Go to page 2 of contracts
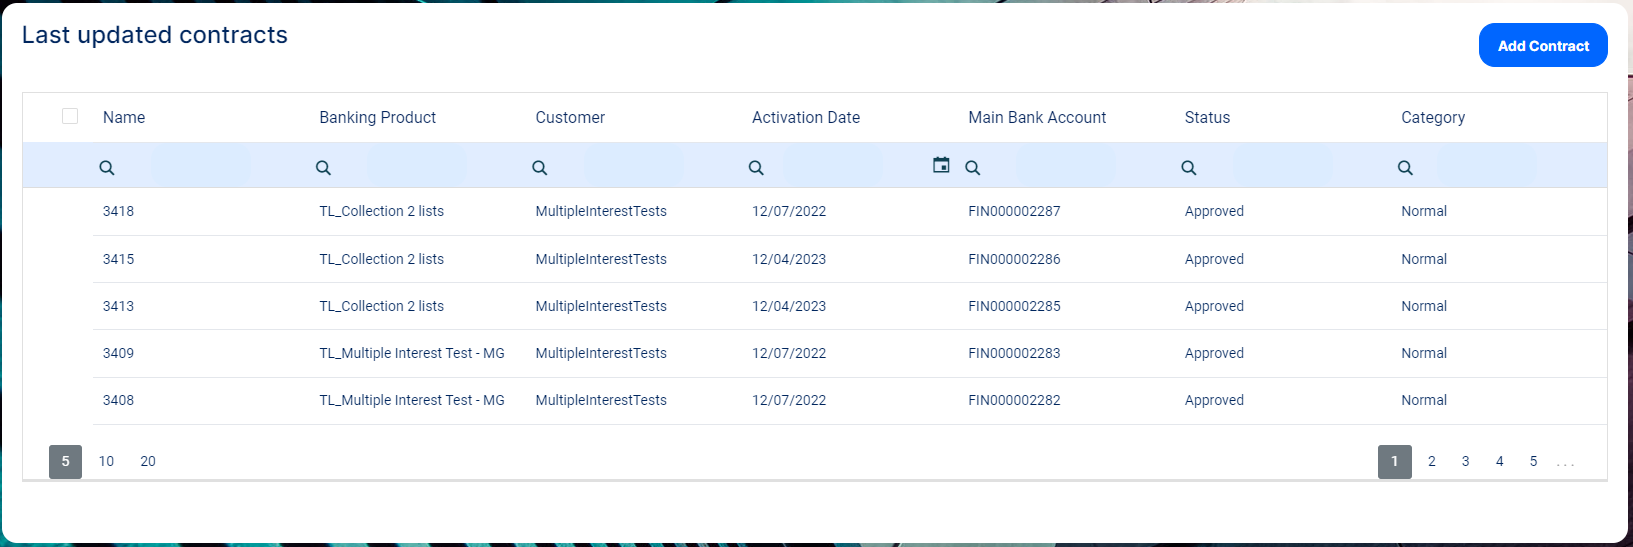 point(1432,461)
